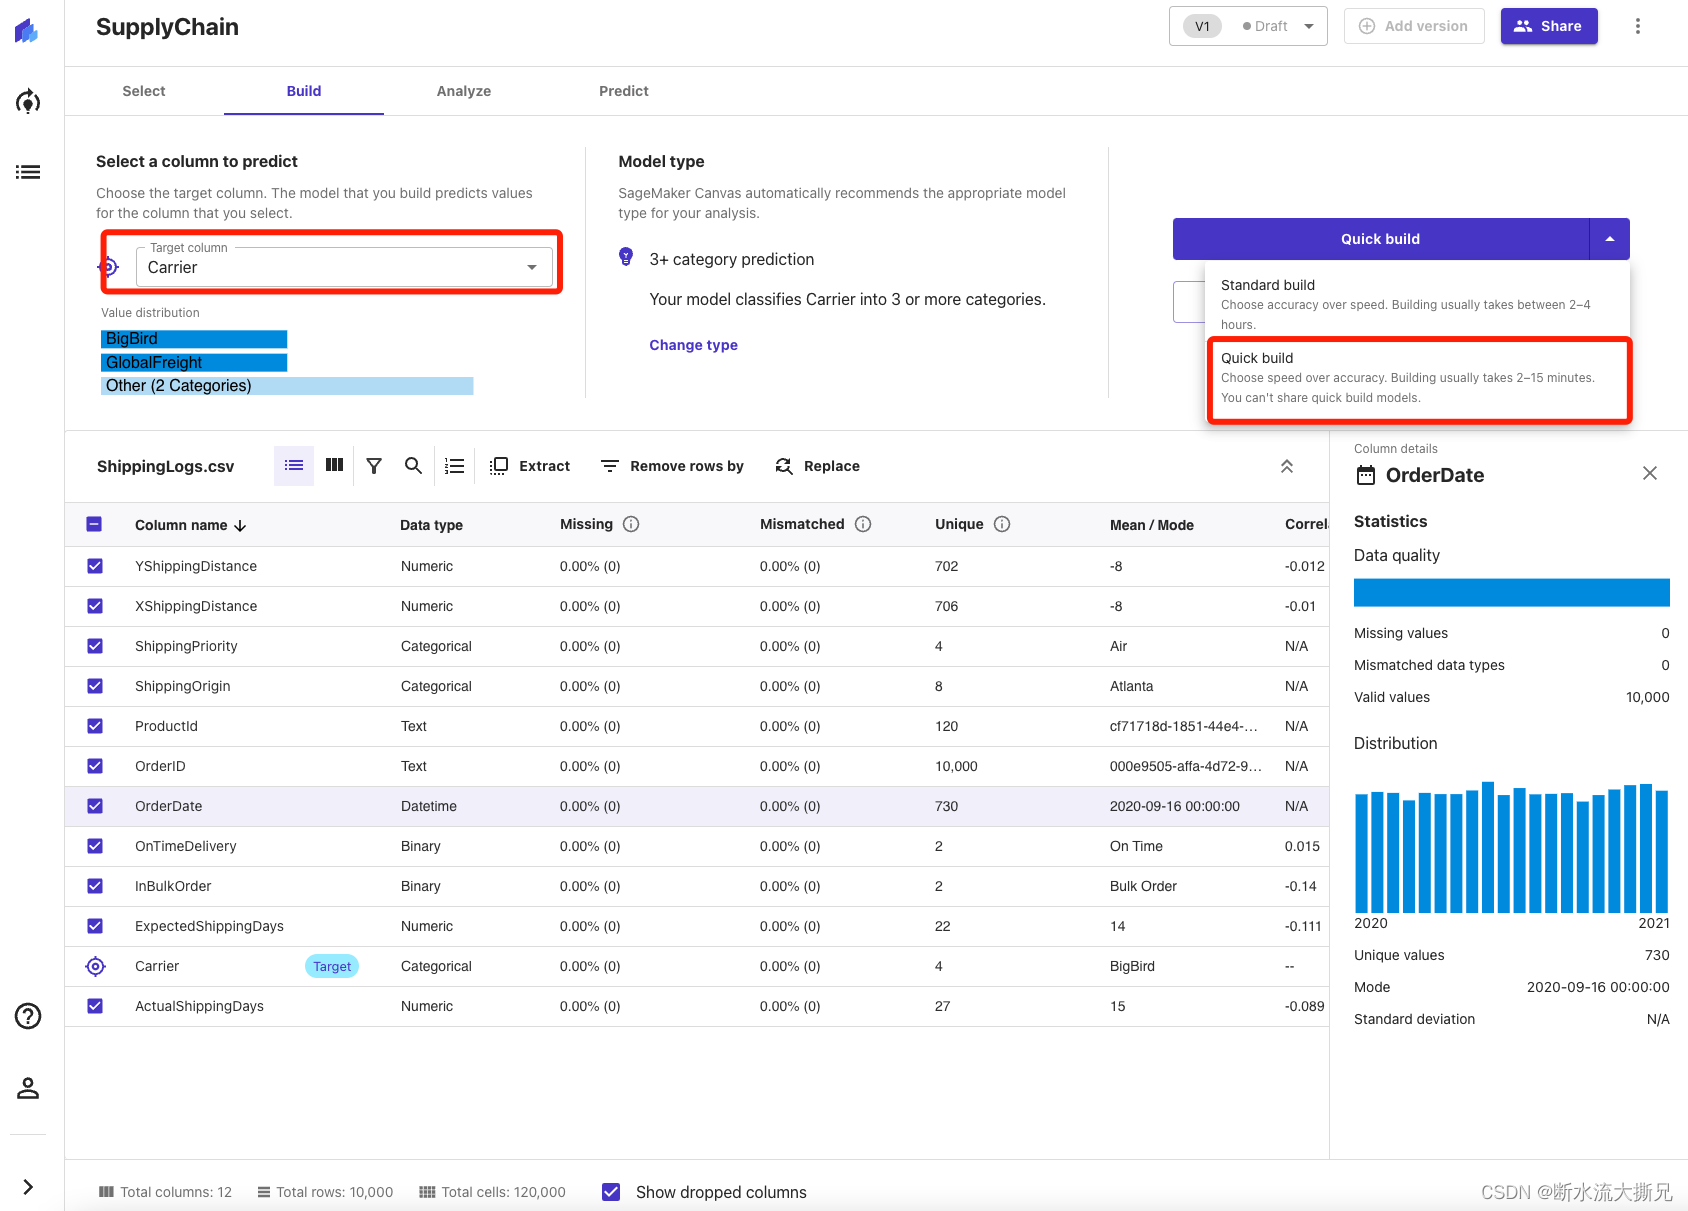Choose Standard build from the menu
The height and width of the screenshot is (1211, 1688).
tap(1418, 304)
